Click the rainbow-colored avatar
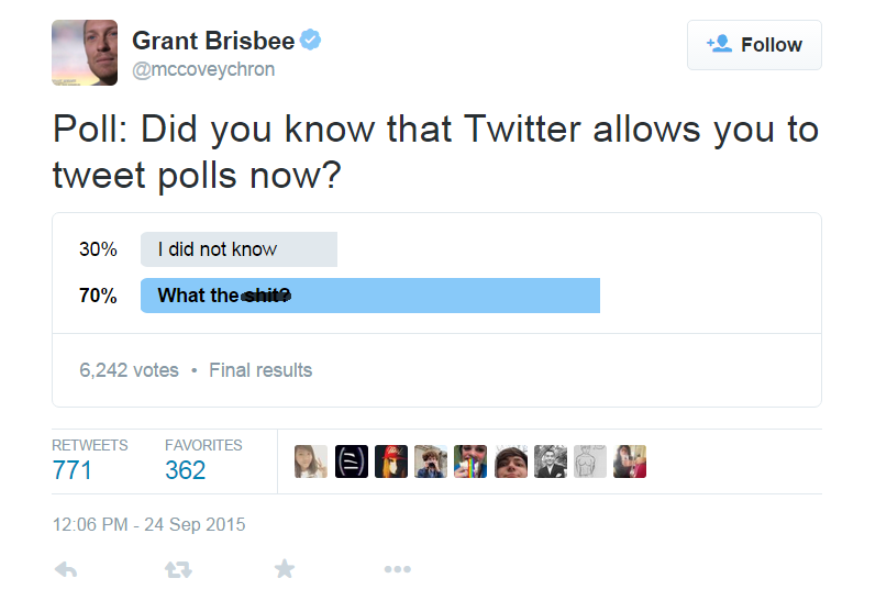Viewport: 875px width, 600px height. coord(470,461)
